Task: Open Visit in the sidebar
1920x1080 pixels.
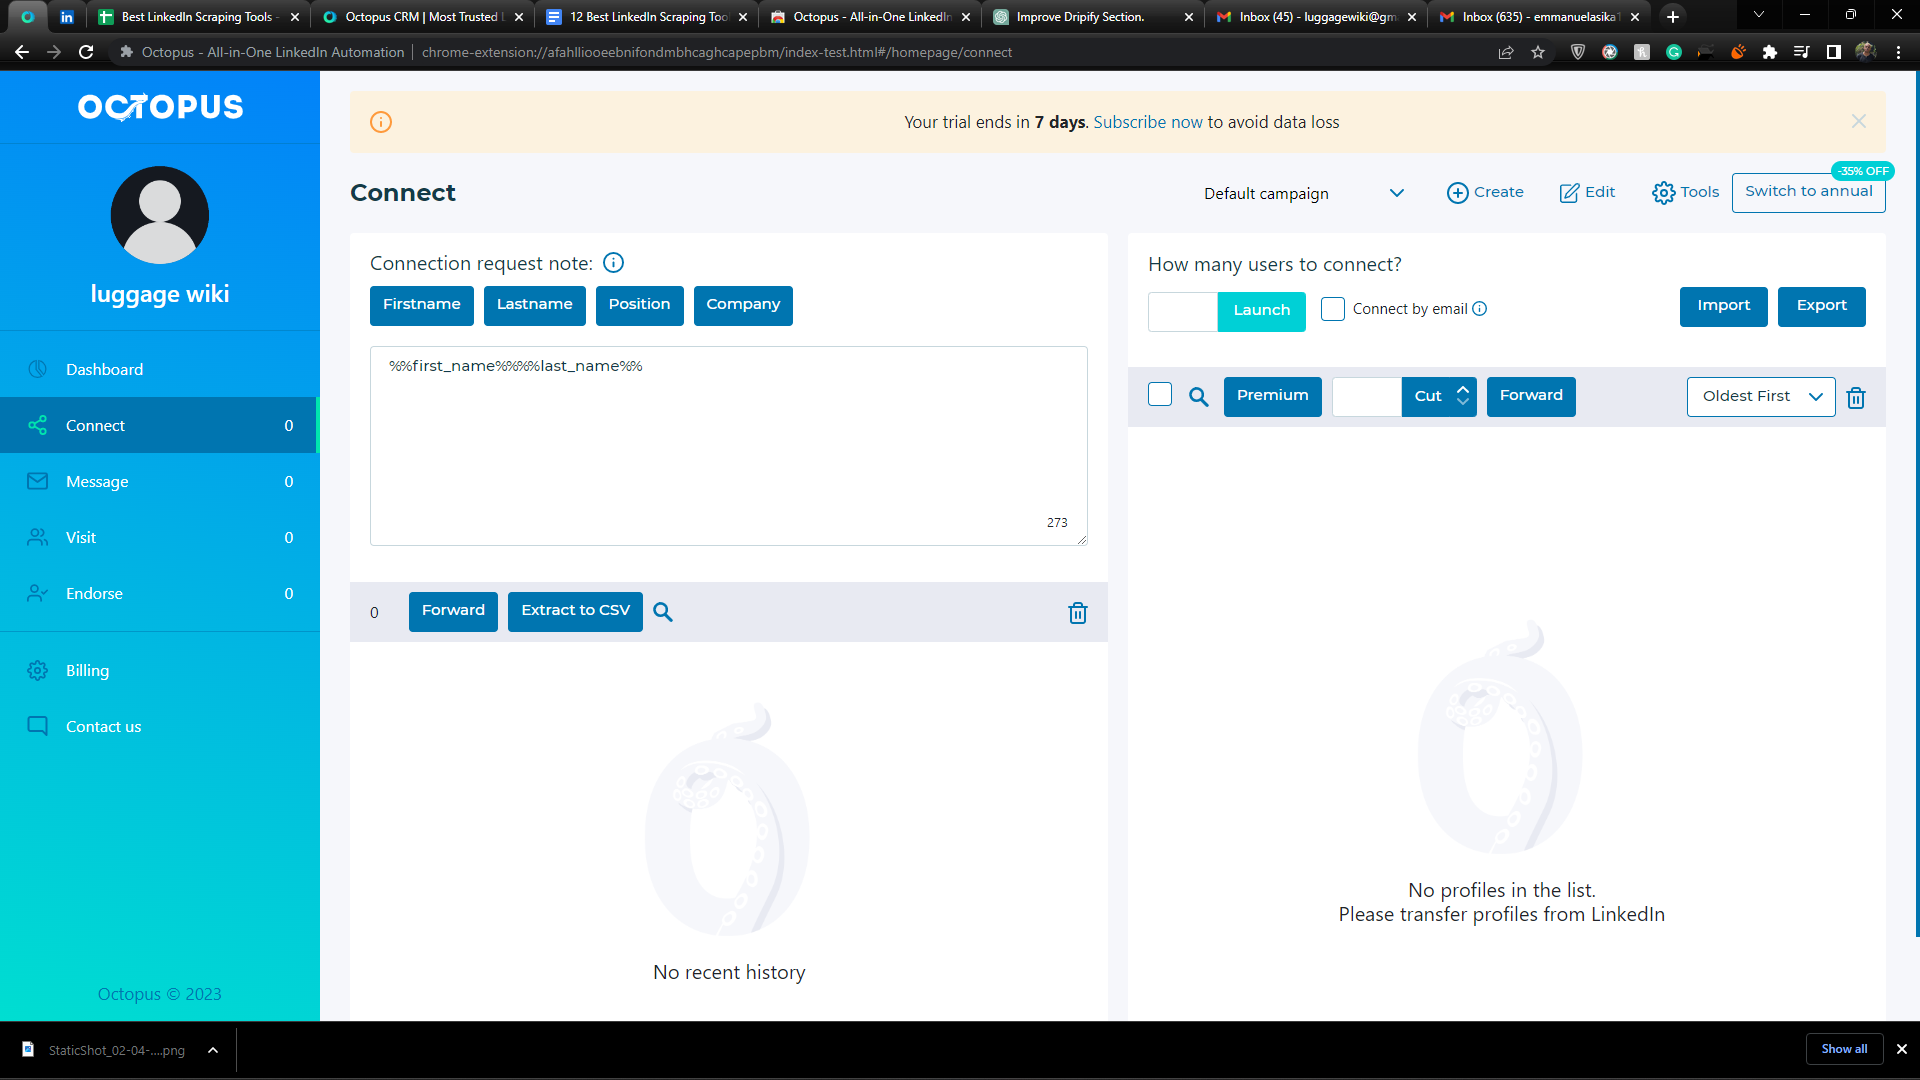Action: click(x=160, y=537)
